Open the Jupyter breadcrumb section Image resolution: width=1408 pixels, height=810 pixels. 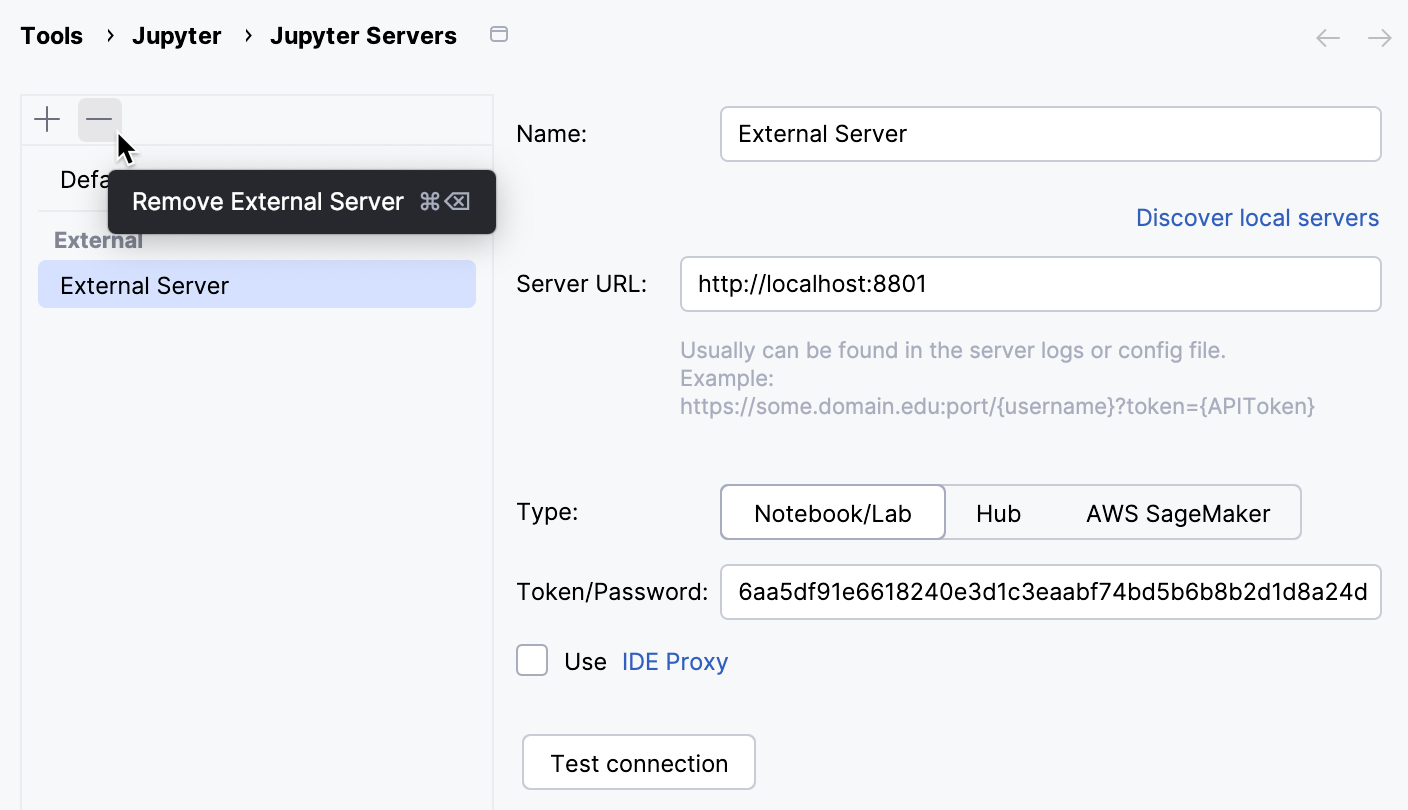tap(177, 35)
